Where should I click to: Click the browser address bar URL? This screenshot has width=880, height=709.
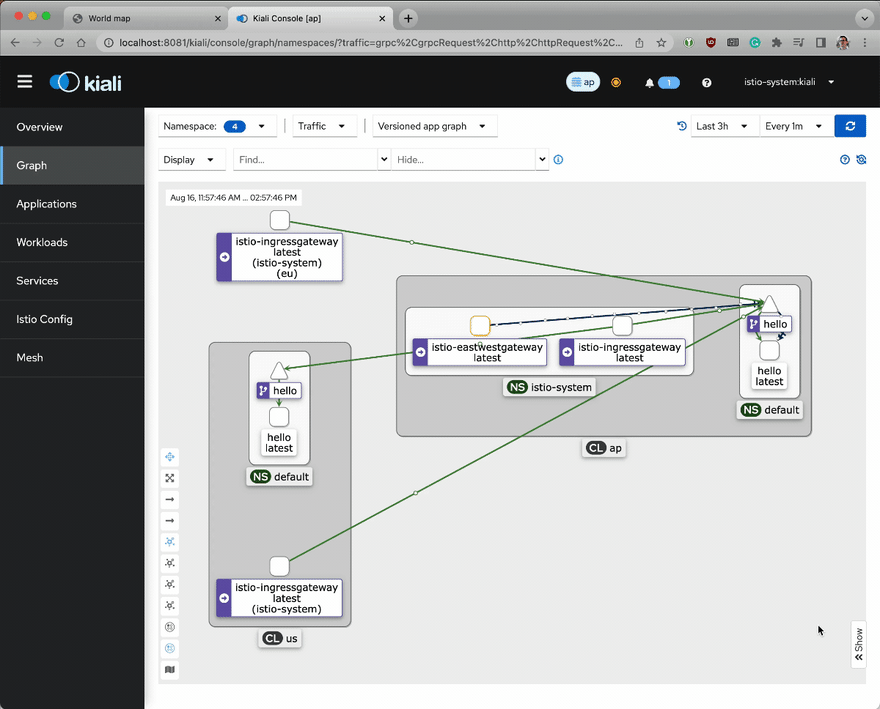click(x=370, y=43)
